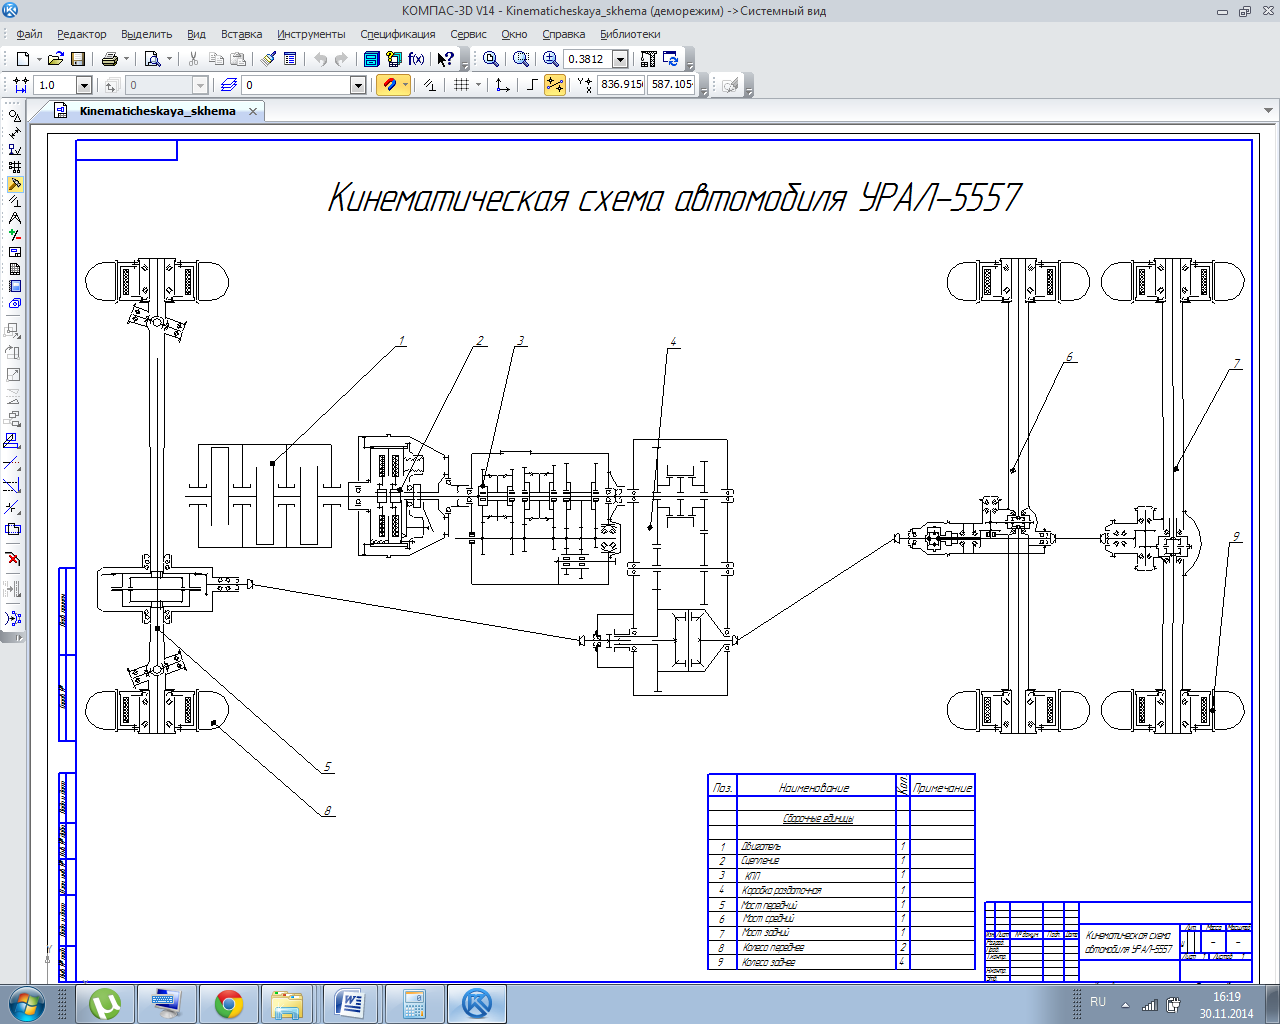
Task: Click the Примечание table header
Action: tap(942, 788)
